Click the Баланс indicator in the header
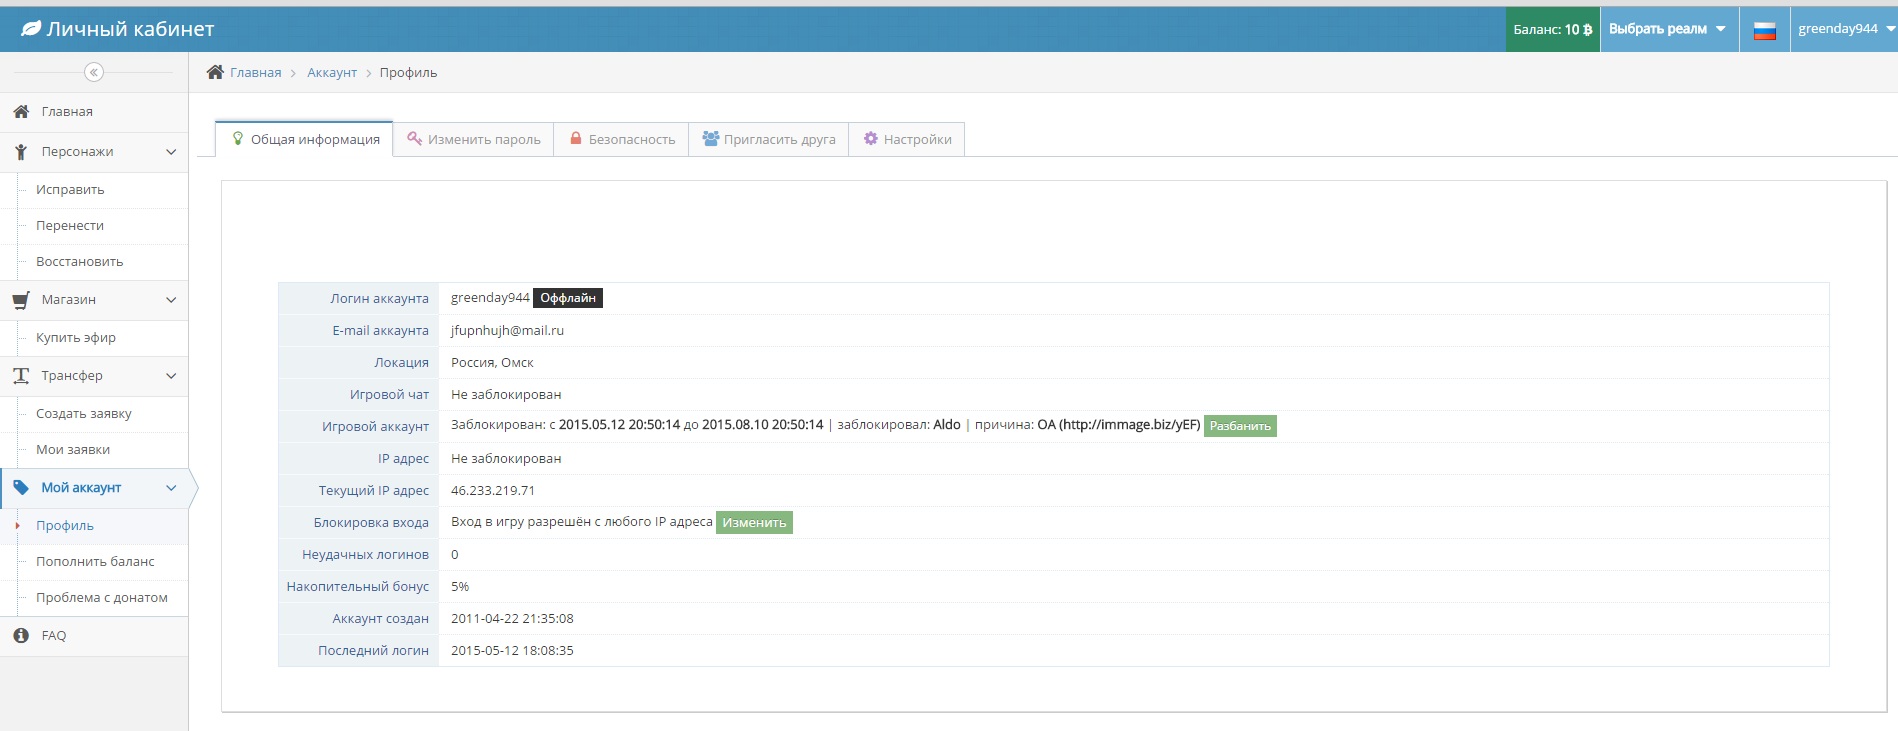 (x=1552, y=29)
